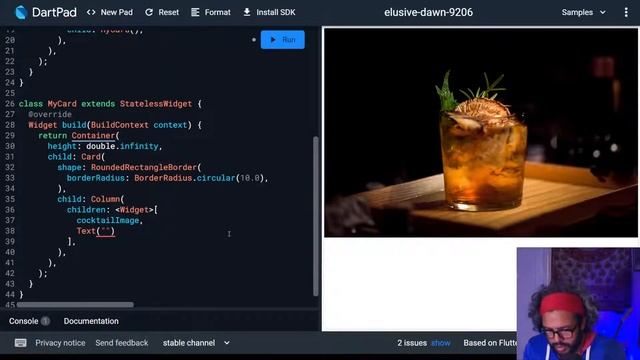The image size is (640, 360).
Task: Click the DartPad logo icon
Action: click(x=21, y=12)
